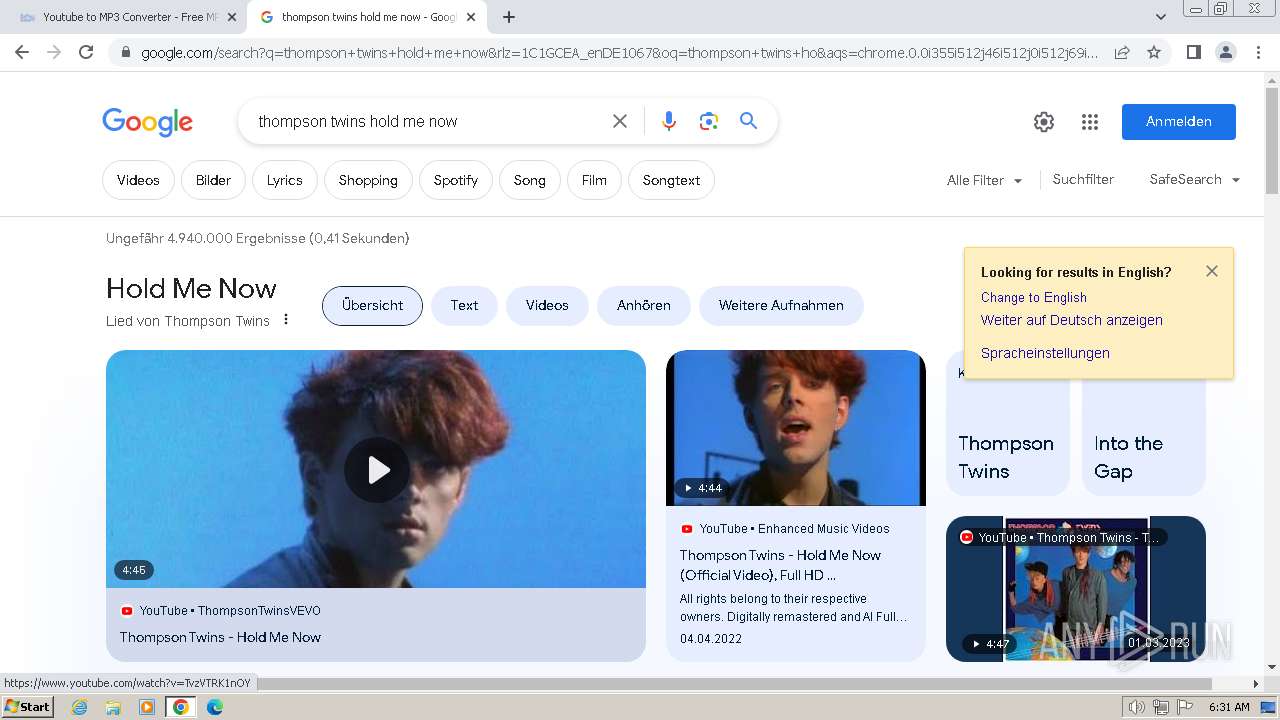
Task: Click the volume icon in system tray
Action: click(x=1137, y=707)
